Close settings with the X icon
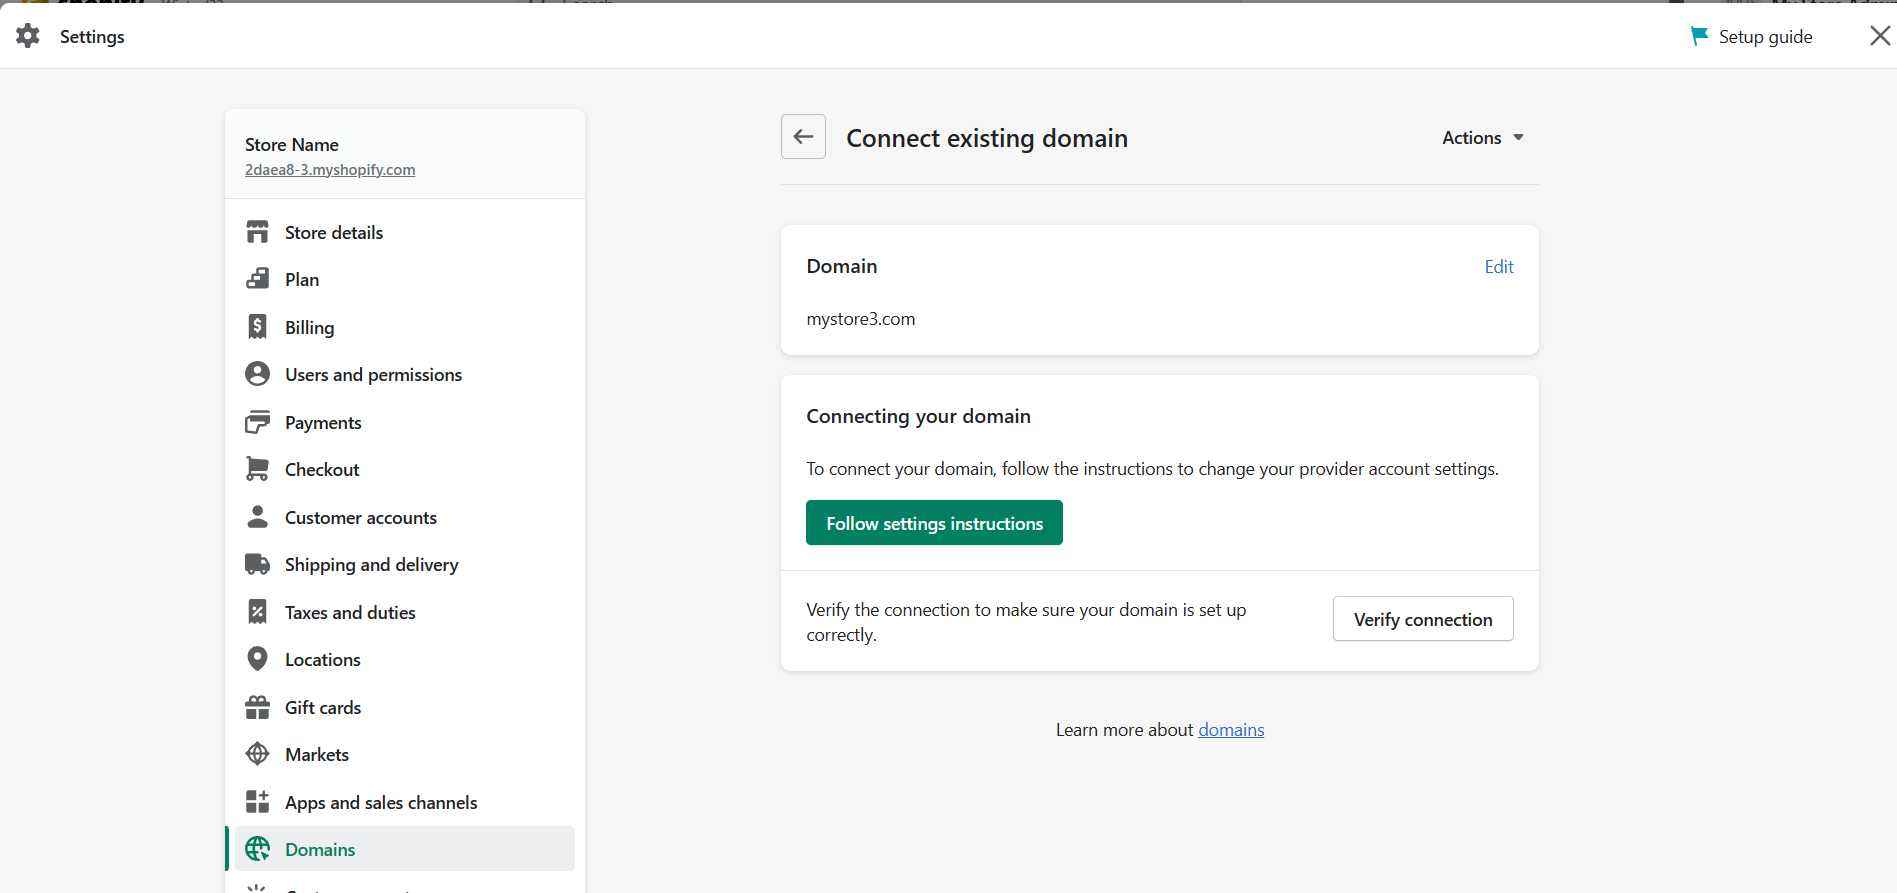The image size is (1897, 893). coord(1880,36)
